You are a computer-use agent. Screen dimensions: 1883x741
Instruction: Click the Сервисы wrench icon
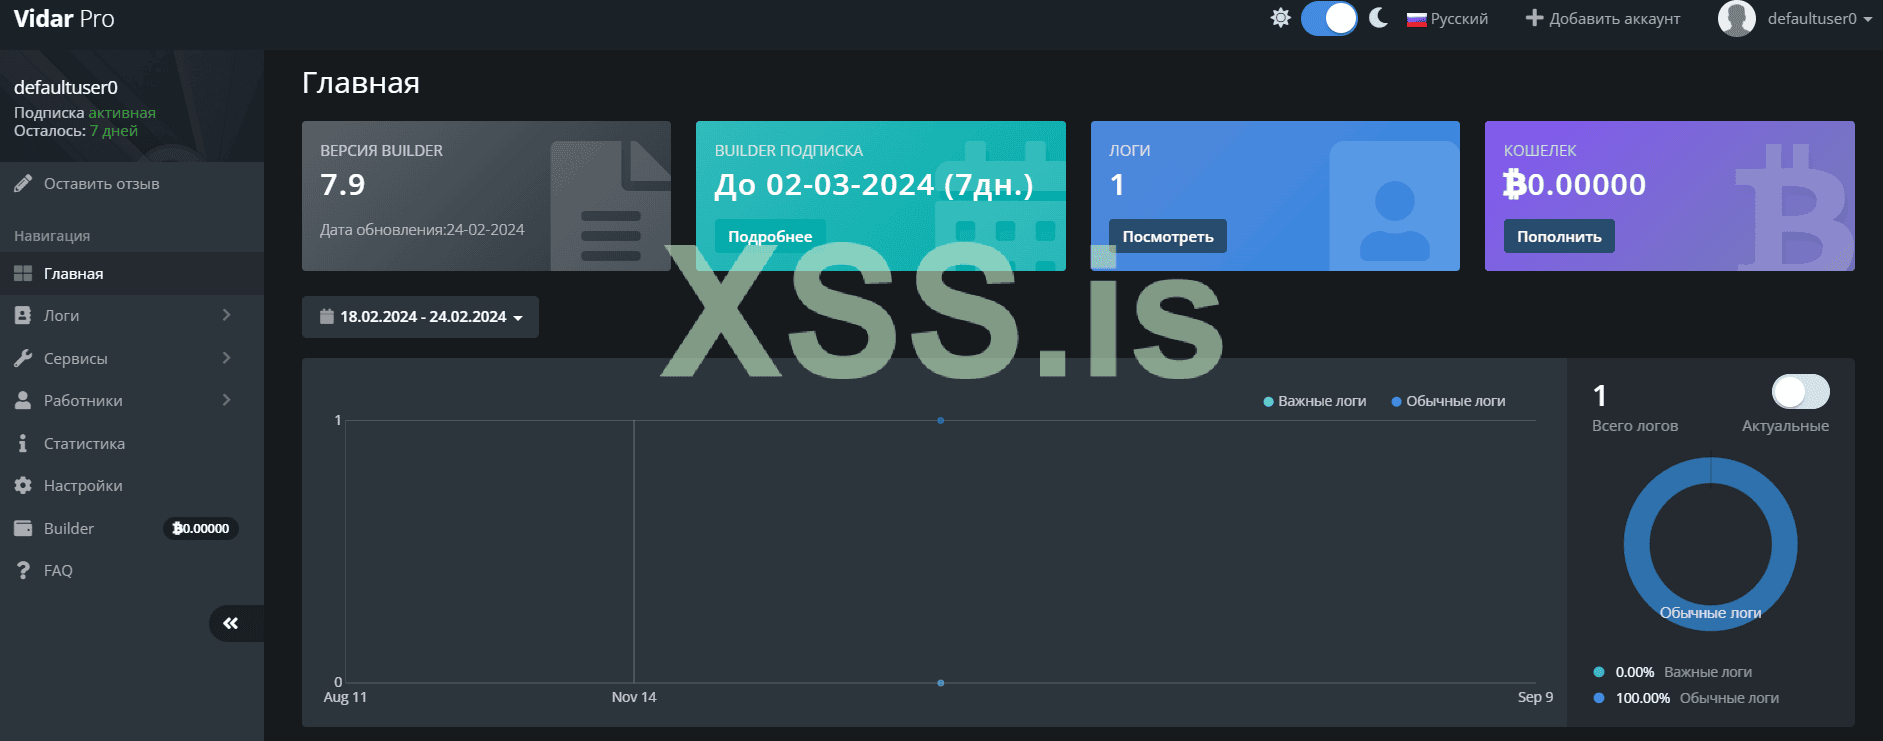[x=23, y=358]
